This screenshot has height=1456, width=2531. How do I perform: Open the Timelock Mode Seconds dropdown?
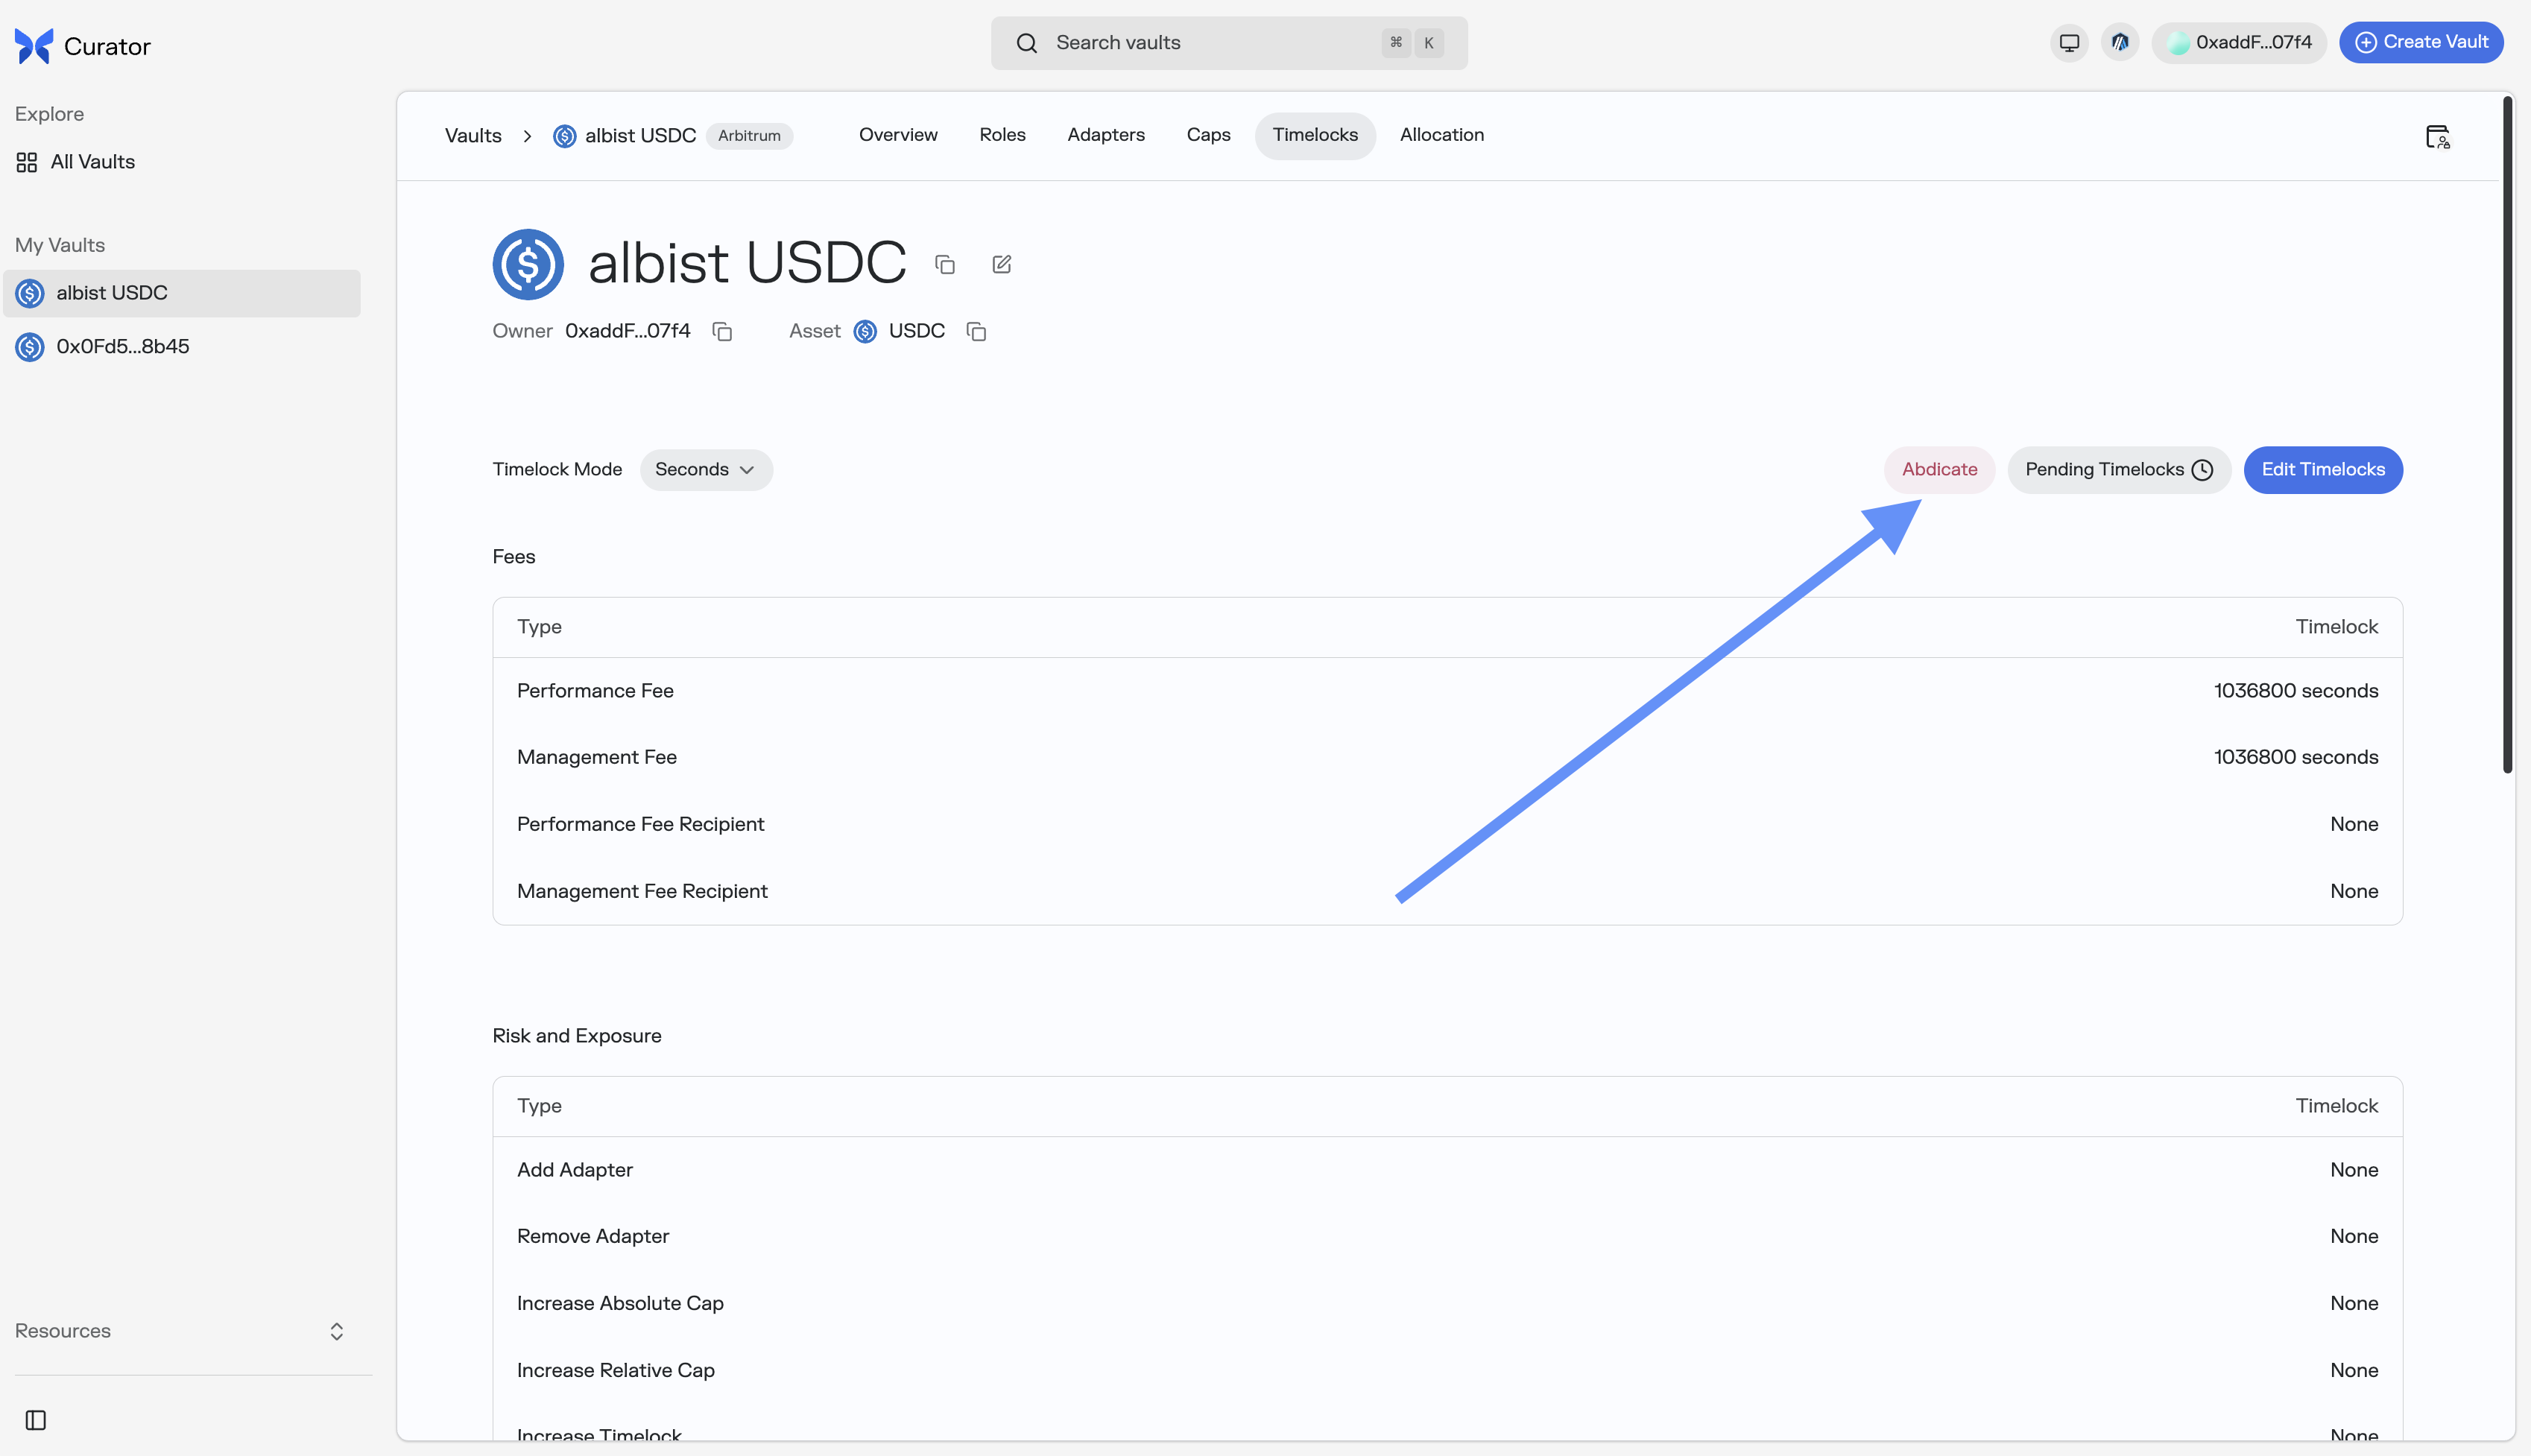pyautogui.click(x=705, y=470)
